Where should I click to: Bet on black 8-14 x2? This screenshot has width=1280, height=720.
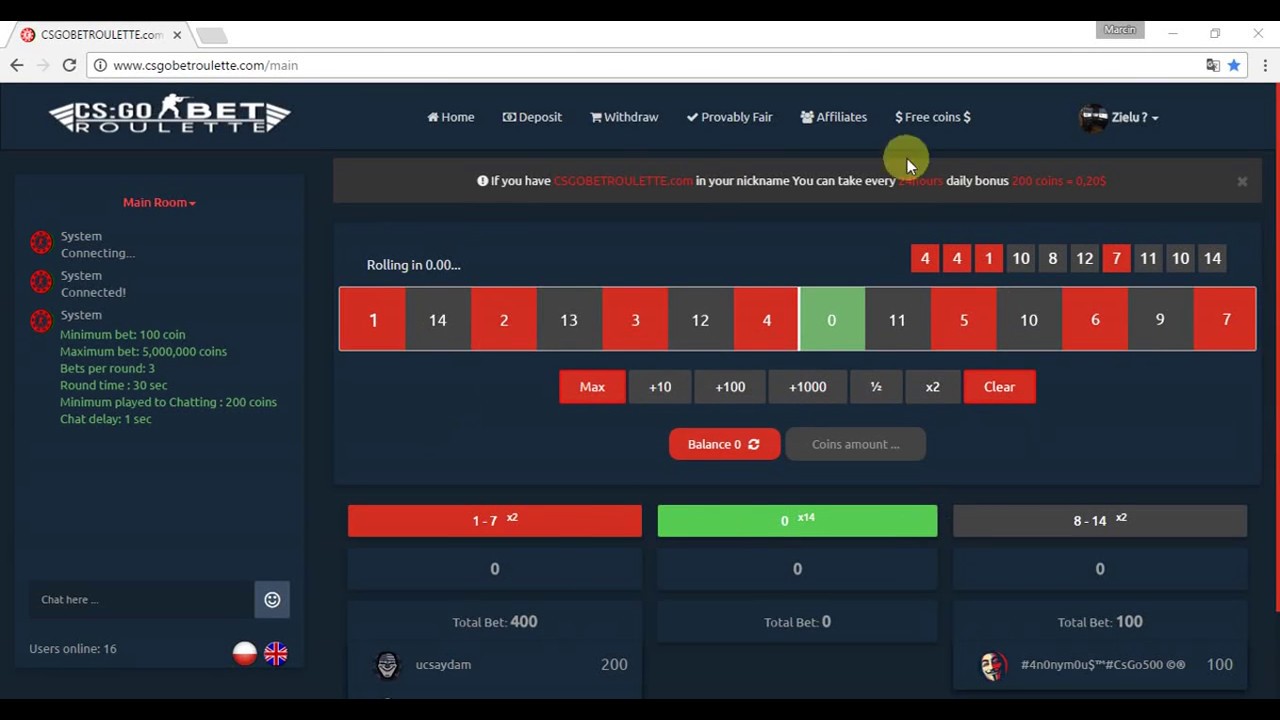point(1100,521)
